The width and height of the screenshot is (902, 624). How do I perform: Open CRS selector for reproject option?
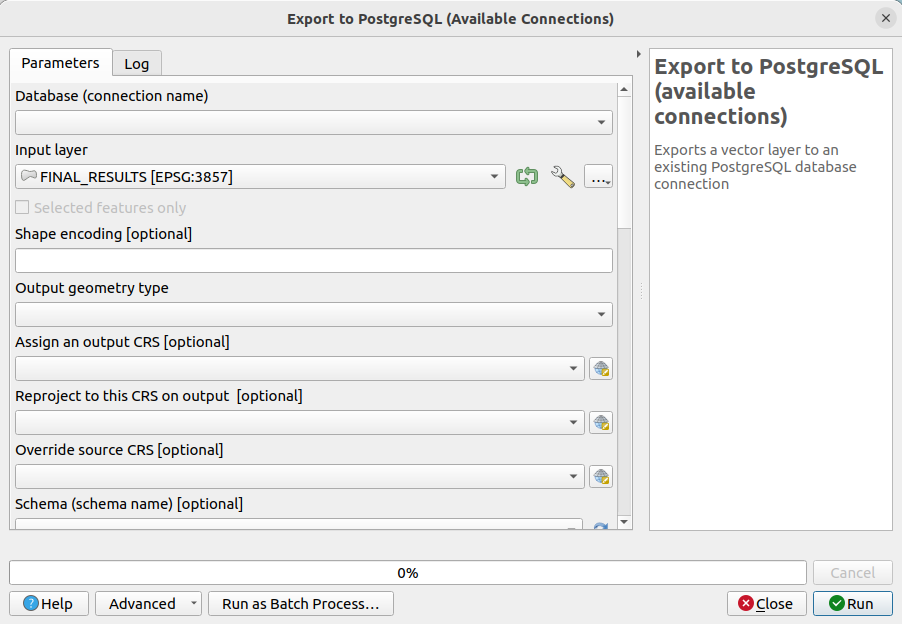601,422
